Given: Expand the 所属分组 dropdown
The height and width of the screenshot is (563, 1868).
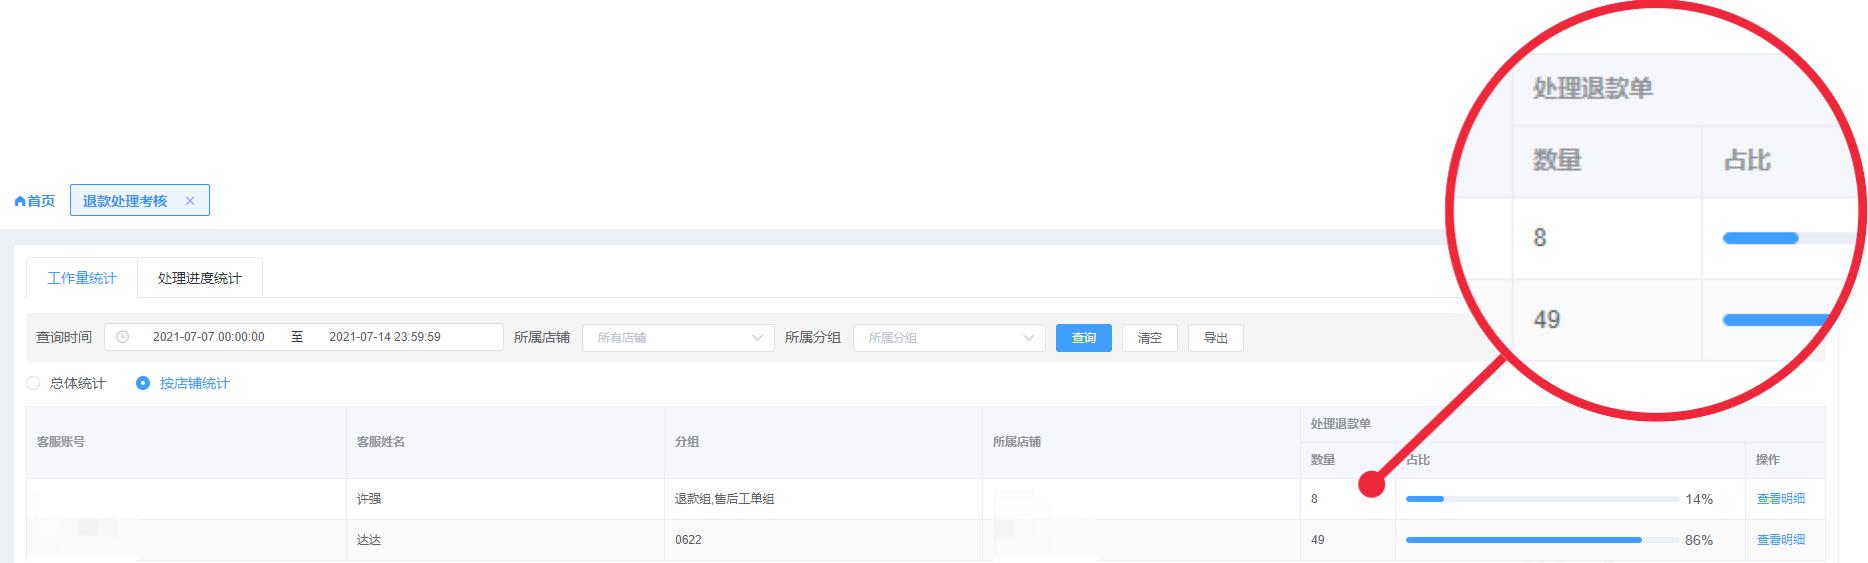Looking at the screenshot, I should click(x=948, y=338).
